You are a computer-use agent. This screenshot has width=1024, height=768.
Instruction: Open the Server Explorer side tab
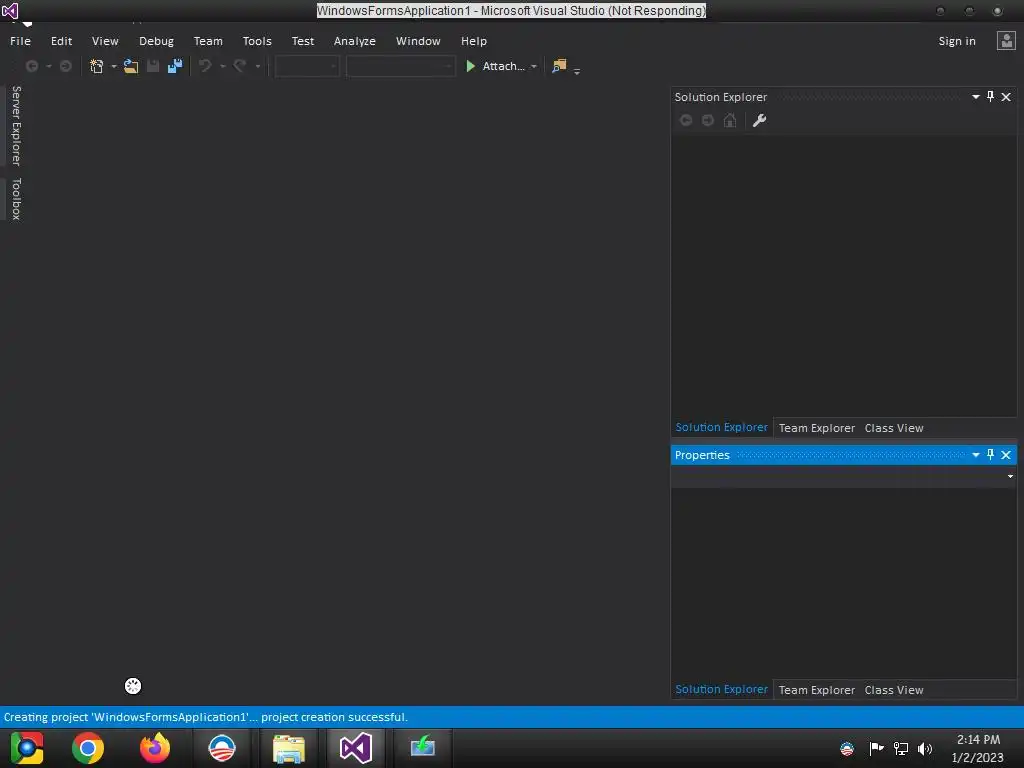point(16,125)
